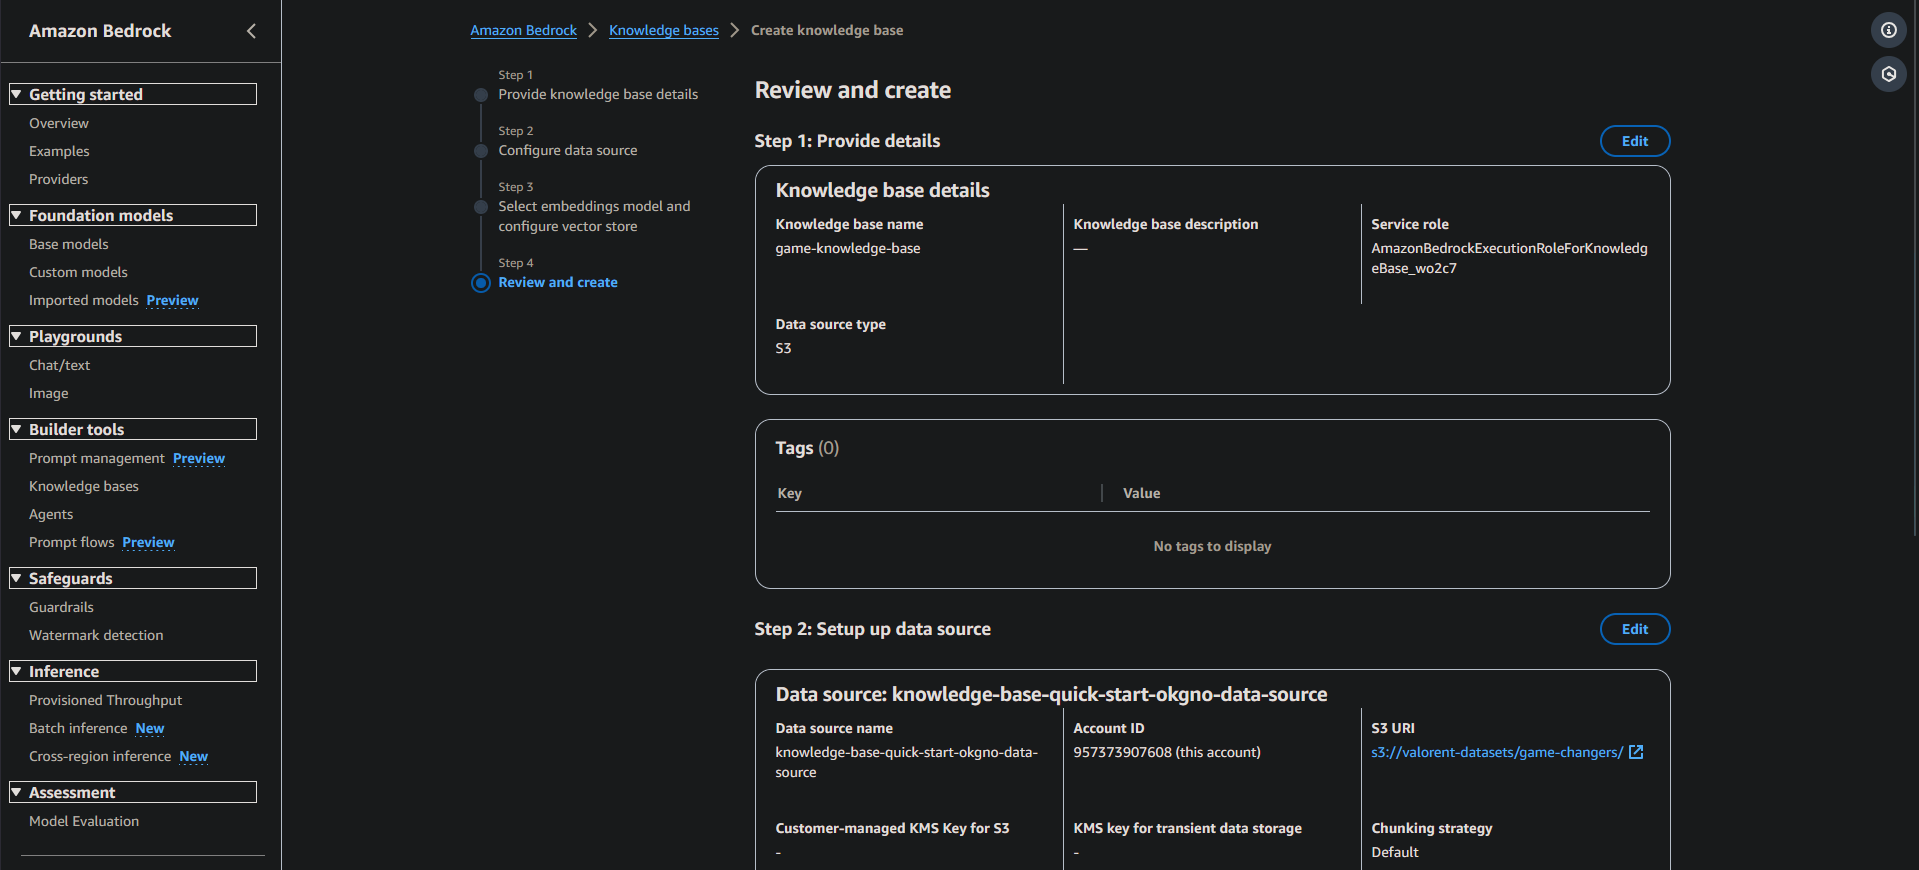Open Providers in the sidebar

point(58,179)
